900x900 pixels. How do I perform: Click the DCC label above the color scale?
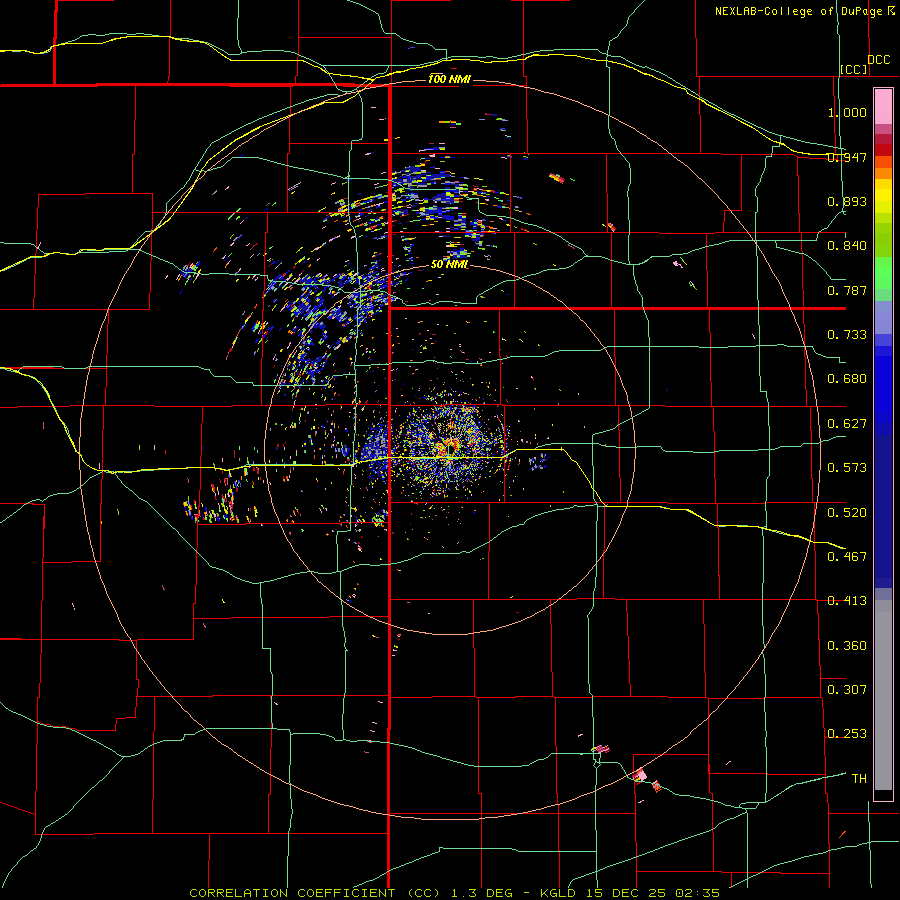[x=879, y=60]
